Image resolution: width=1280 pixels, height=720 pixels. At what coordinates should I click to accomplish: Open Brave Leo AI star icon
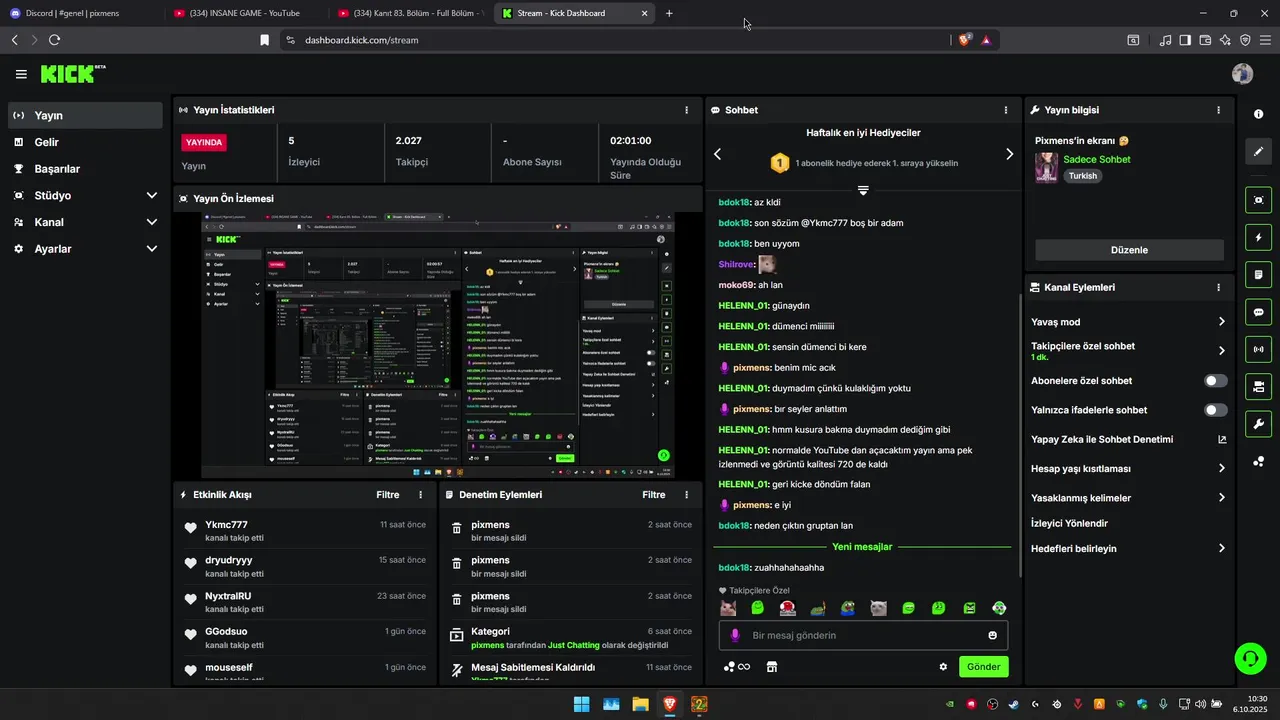(x=1225, y=40)
